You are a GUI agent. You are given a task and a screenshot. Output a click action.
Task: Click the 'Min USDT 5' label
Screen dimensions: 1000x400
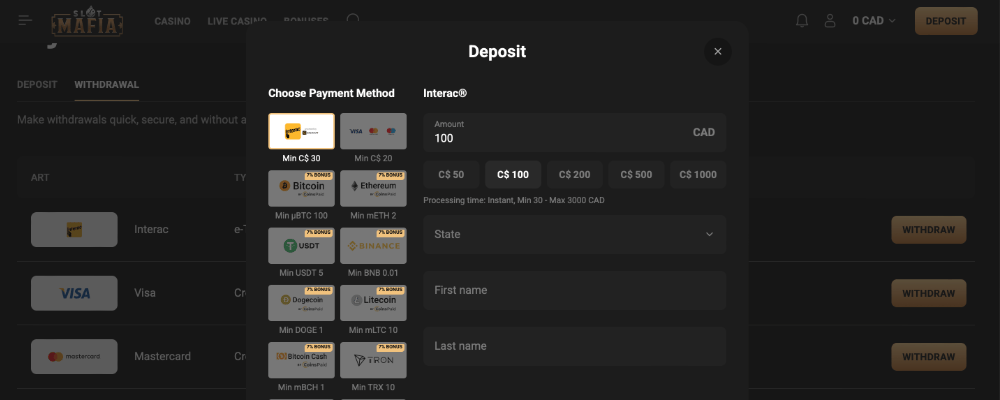(x=302, y=273)
